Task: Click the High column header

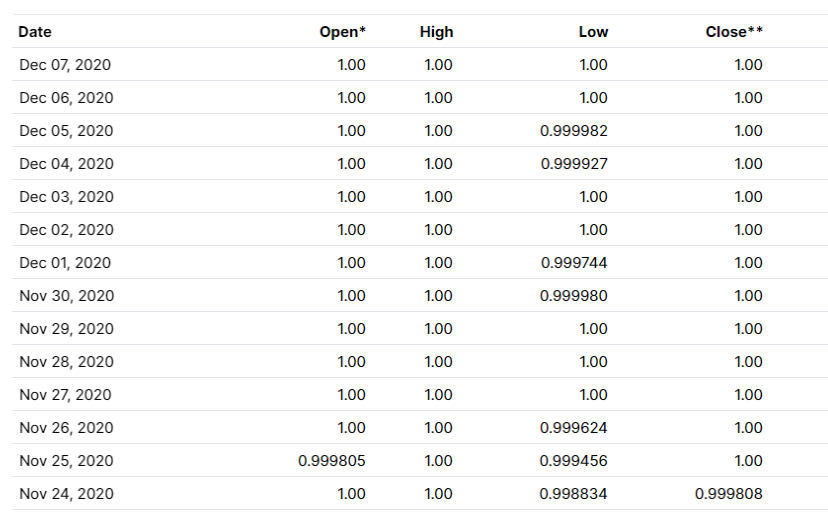Action: pyautogui.click(x=436, y=32)
